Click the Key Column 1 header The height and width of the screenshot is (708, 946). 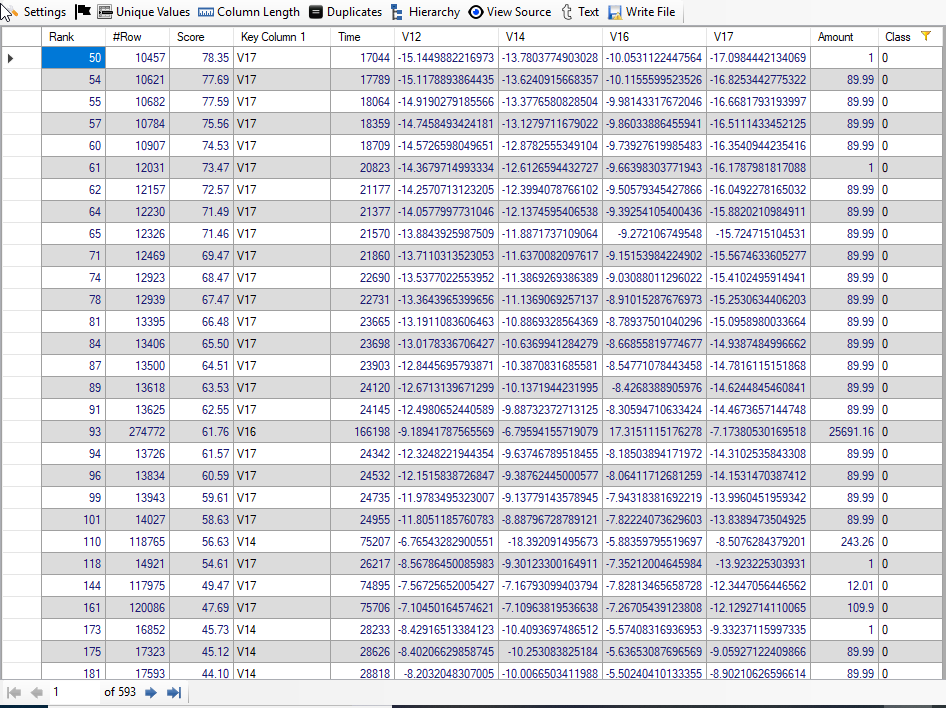[x=272, y=37]
